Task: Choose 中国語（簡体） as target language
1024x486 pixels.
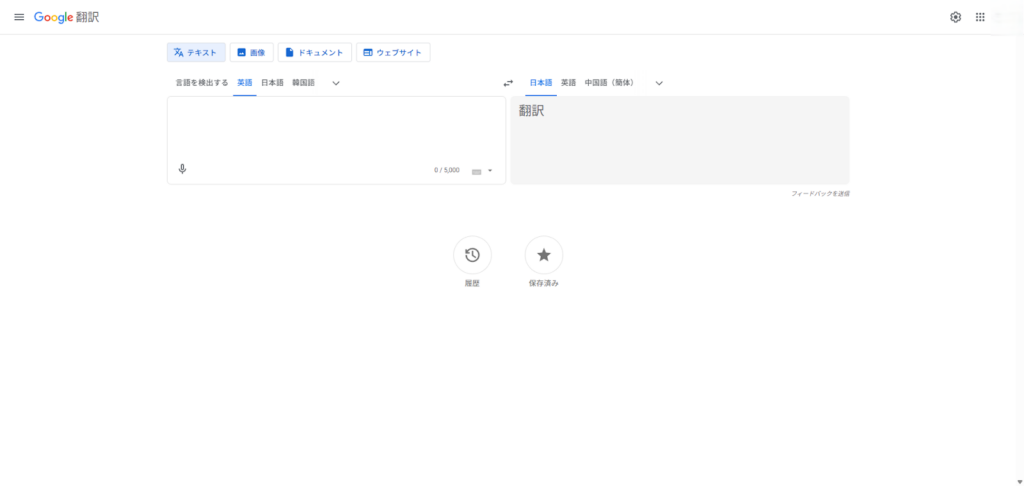Action: pyautogui.click(x=609, y=83)
